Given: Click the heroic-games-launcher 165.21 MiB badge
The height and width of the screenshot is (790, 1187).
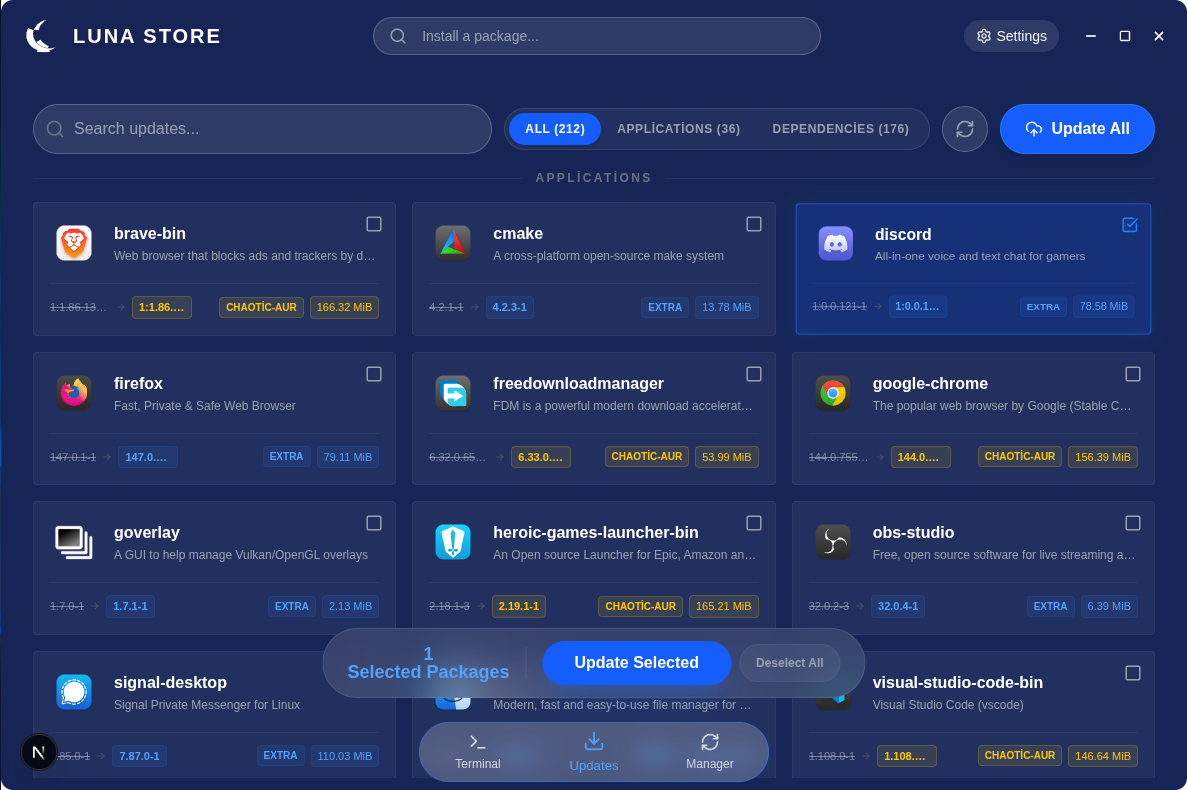Looking at the screenshot, I should point(724,606).
